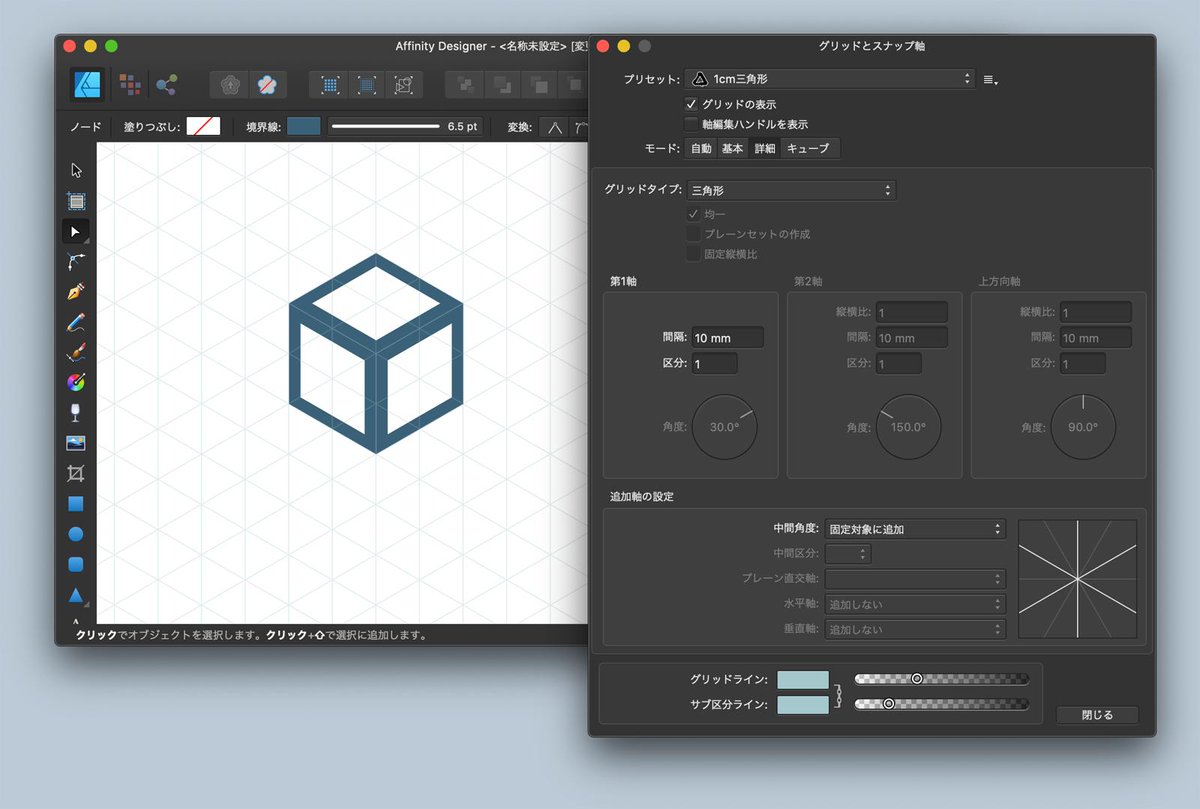Switch to 詳細 mode tab
The width and height of the screenshot is (1200, 809).
pyautogui.click(x=765, y=149)
